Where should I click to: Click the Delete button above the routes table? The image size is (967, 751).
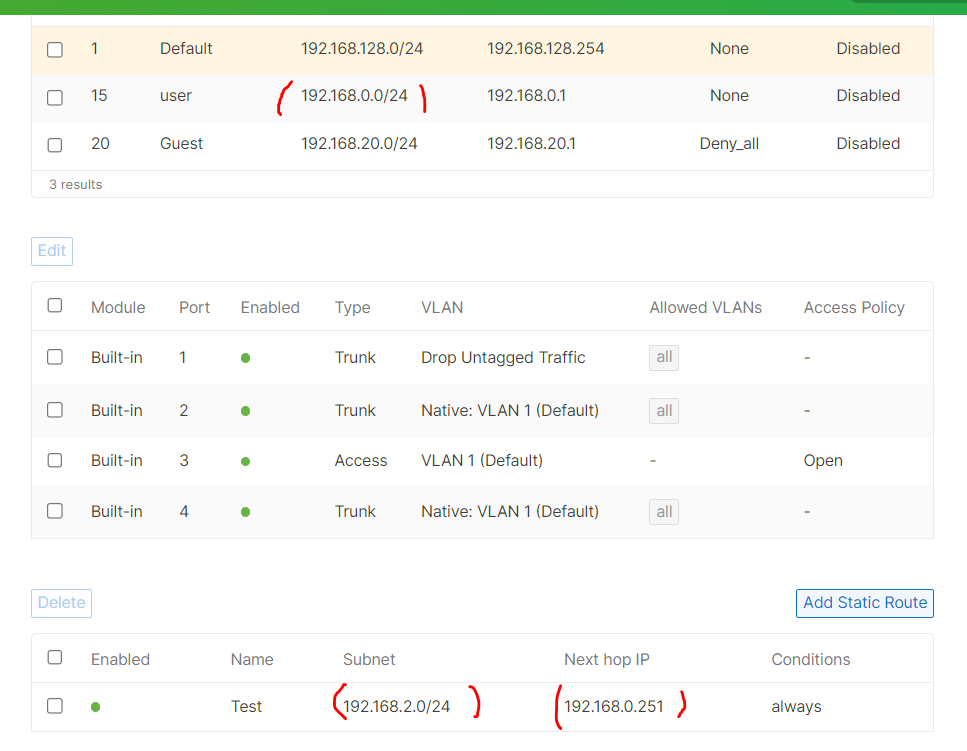[61, 603]
